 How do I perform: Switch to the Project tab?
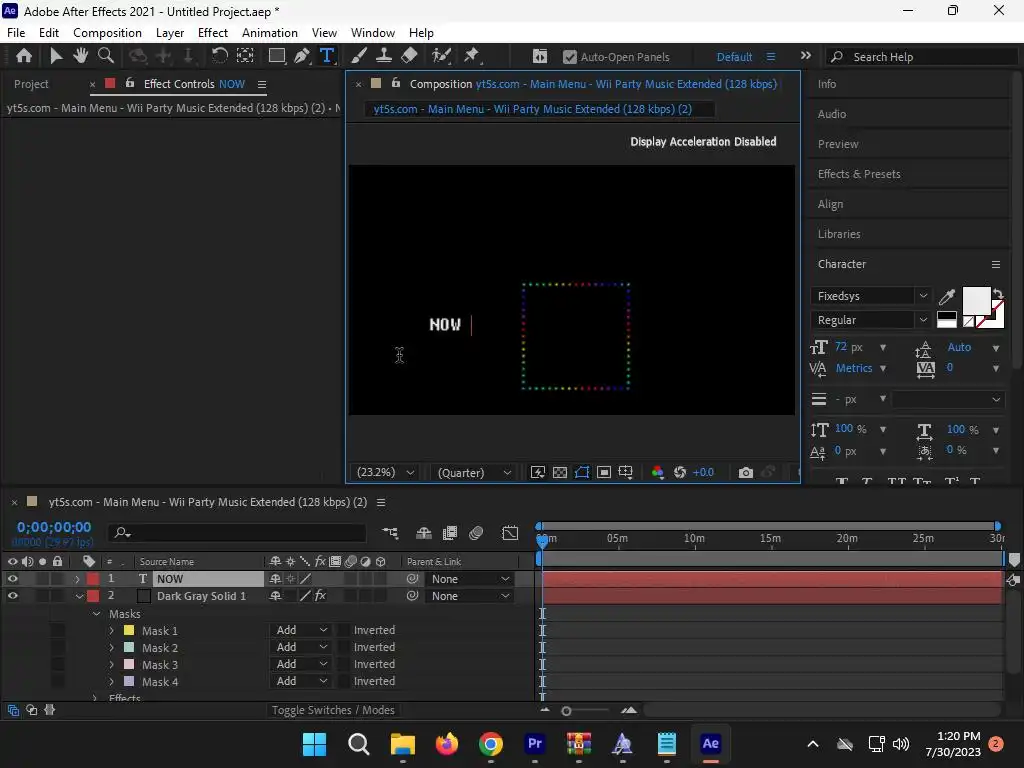click(x=31, y=84)
